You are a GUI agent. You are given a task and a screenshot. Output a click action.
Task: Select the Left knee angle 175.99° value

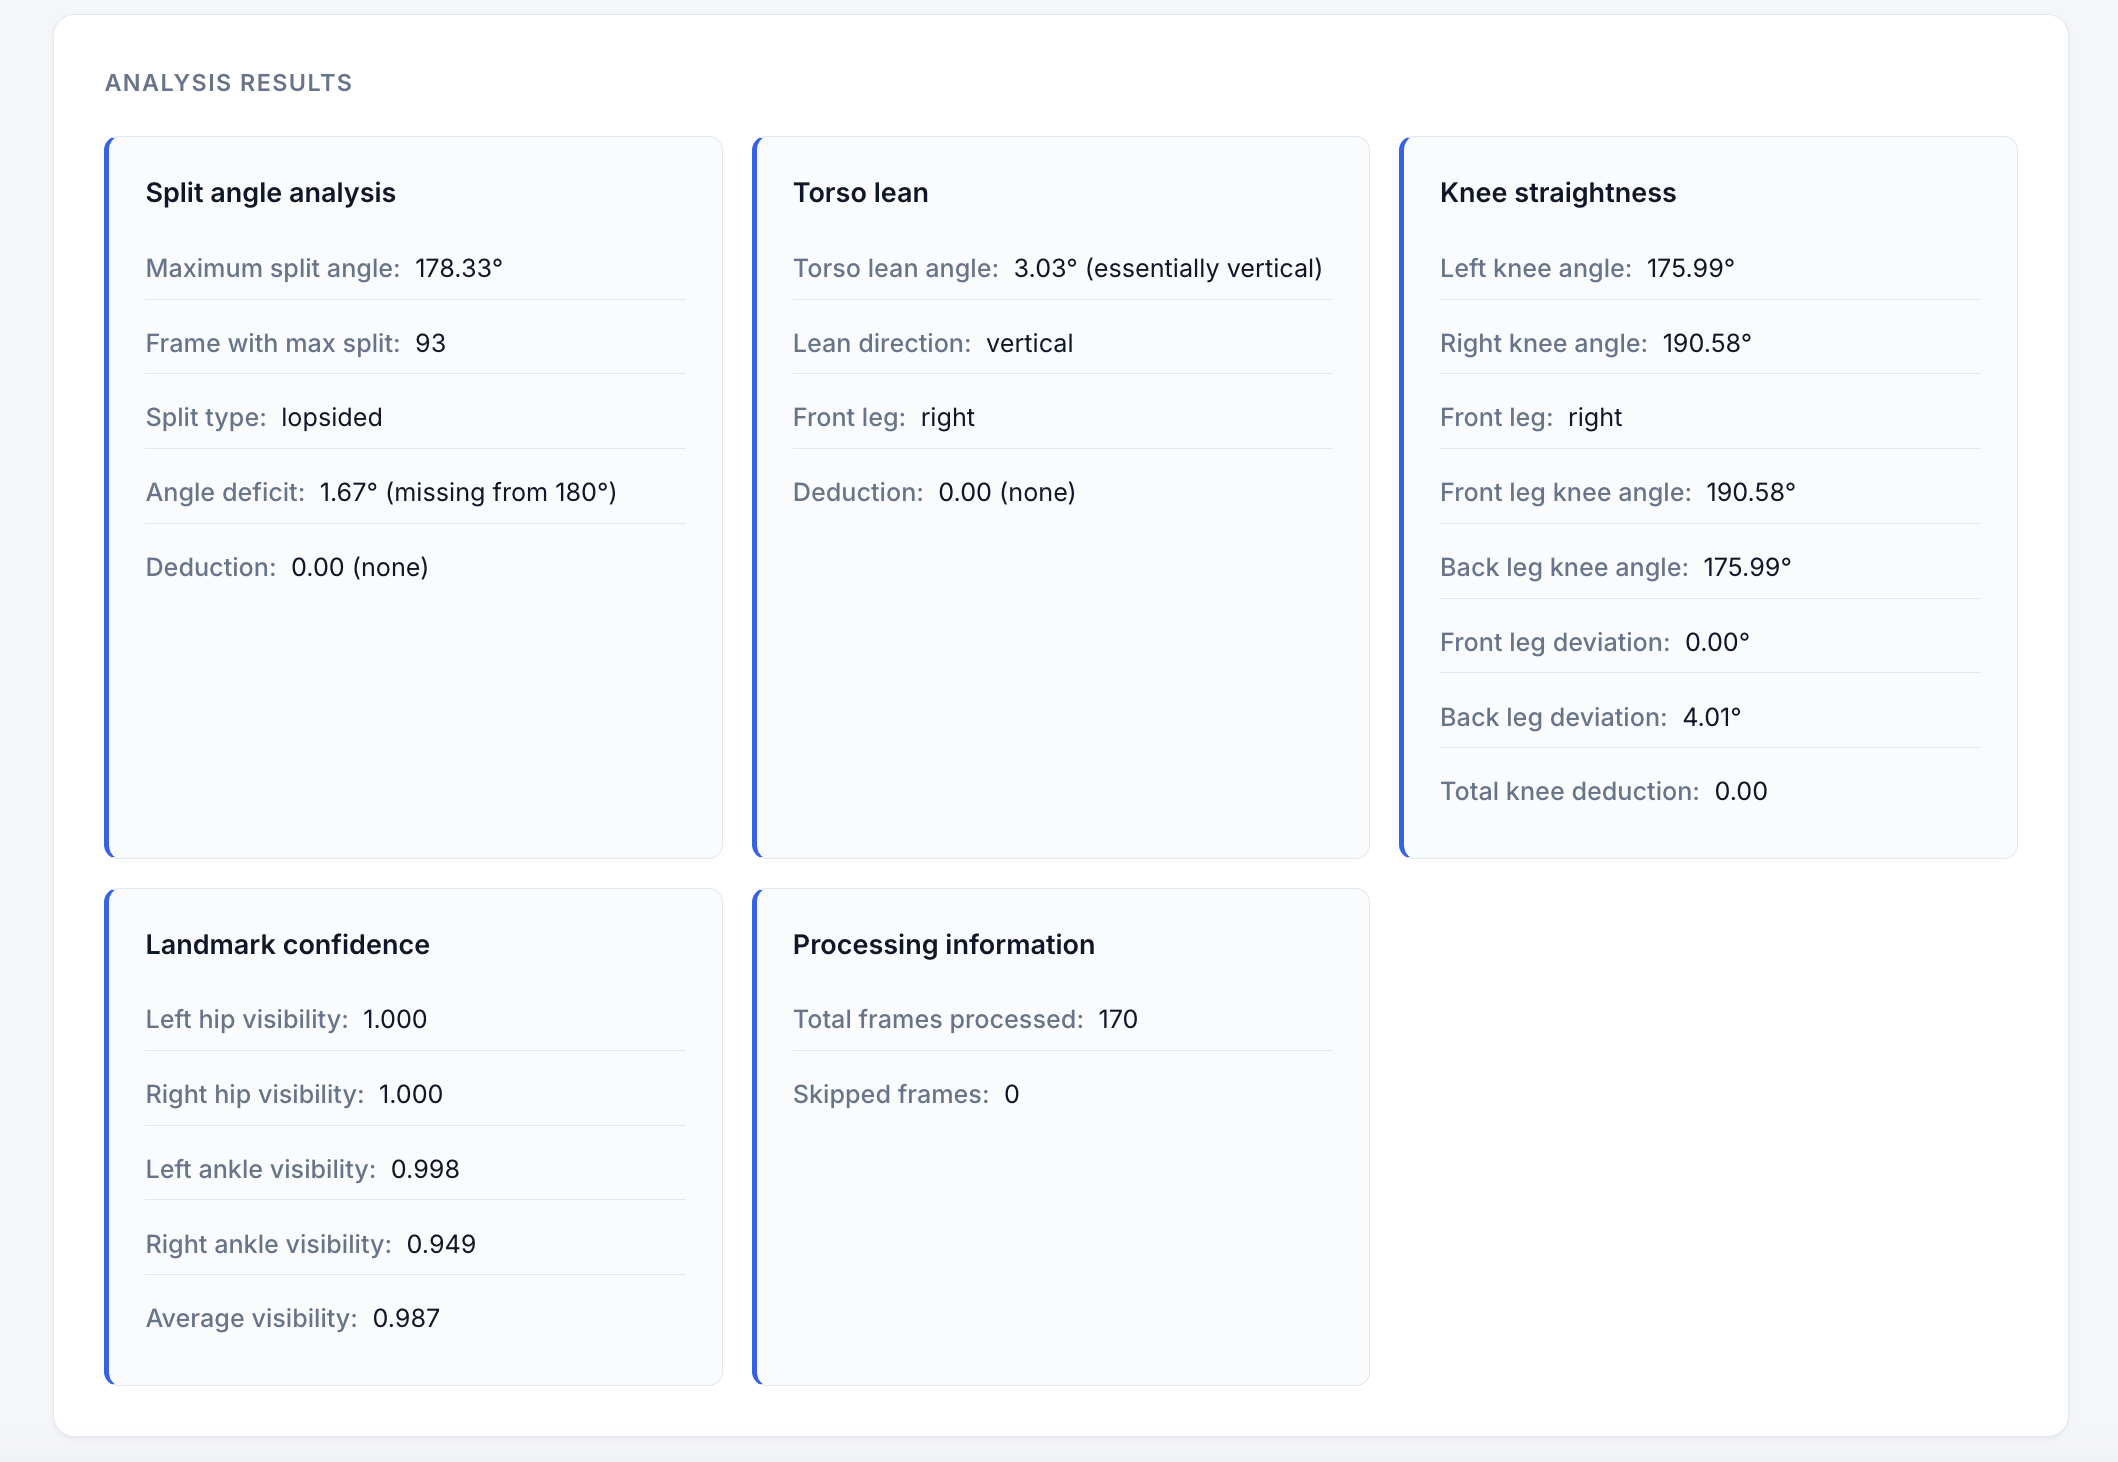click(x=1689, y=267)
